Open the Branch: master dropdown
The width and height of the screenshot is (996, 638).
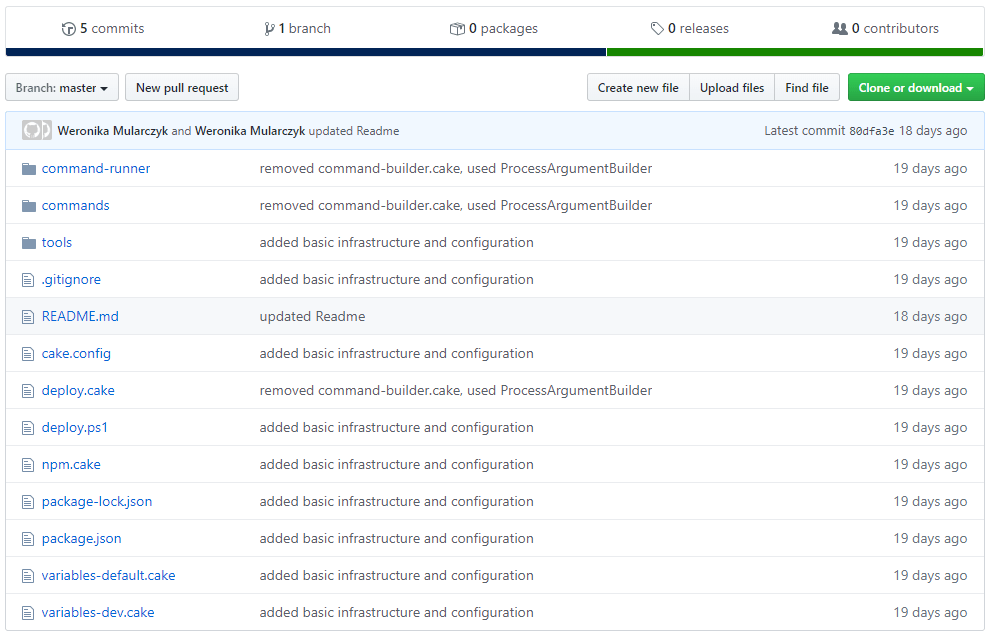(62, 88)
